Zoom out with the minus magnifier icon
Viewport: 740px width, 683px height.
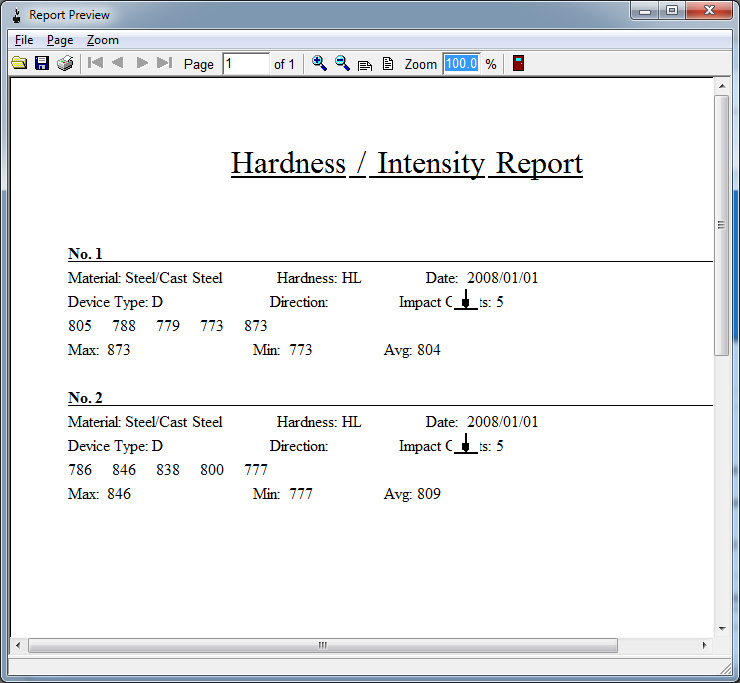click(x=342, y=64)
